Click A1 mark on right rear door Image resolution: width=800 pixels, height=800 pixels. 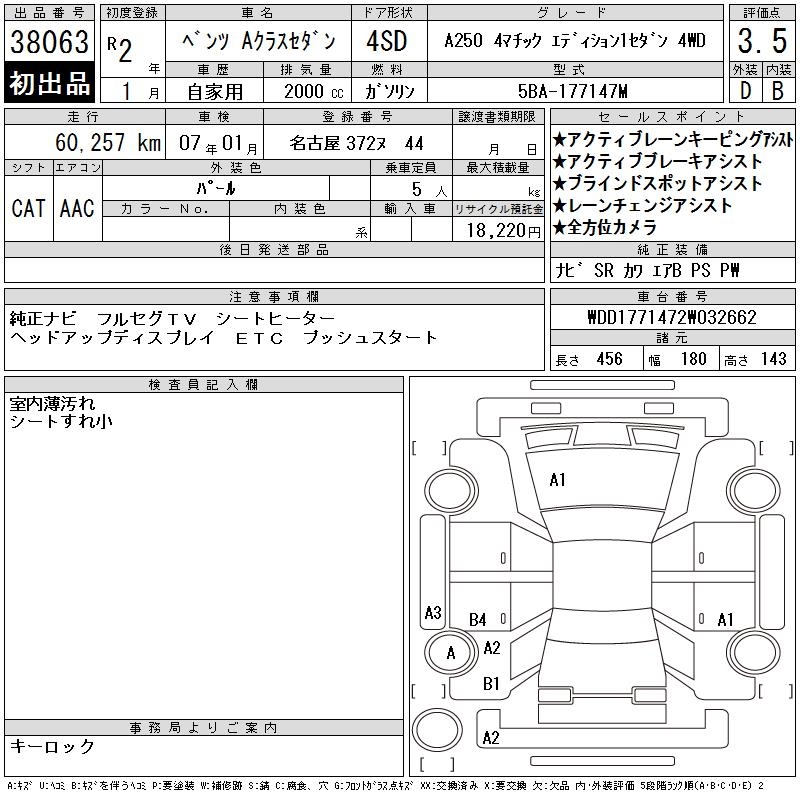point(725,620)
